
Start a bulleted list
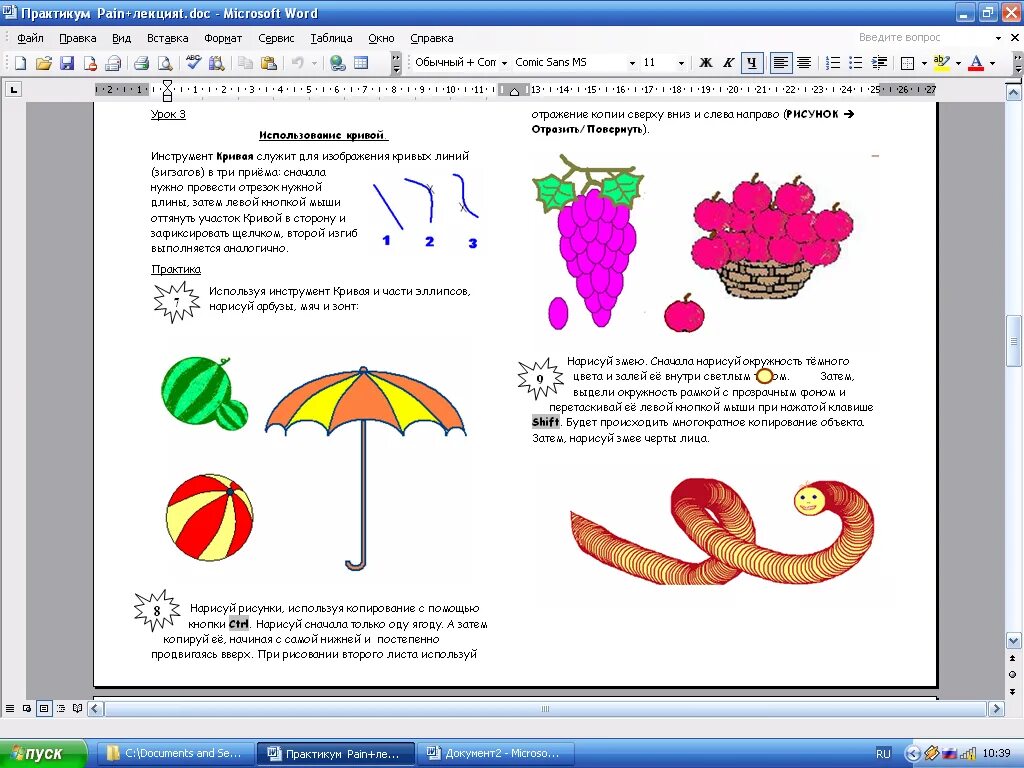pos(856,63)
